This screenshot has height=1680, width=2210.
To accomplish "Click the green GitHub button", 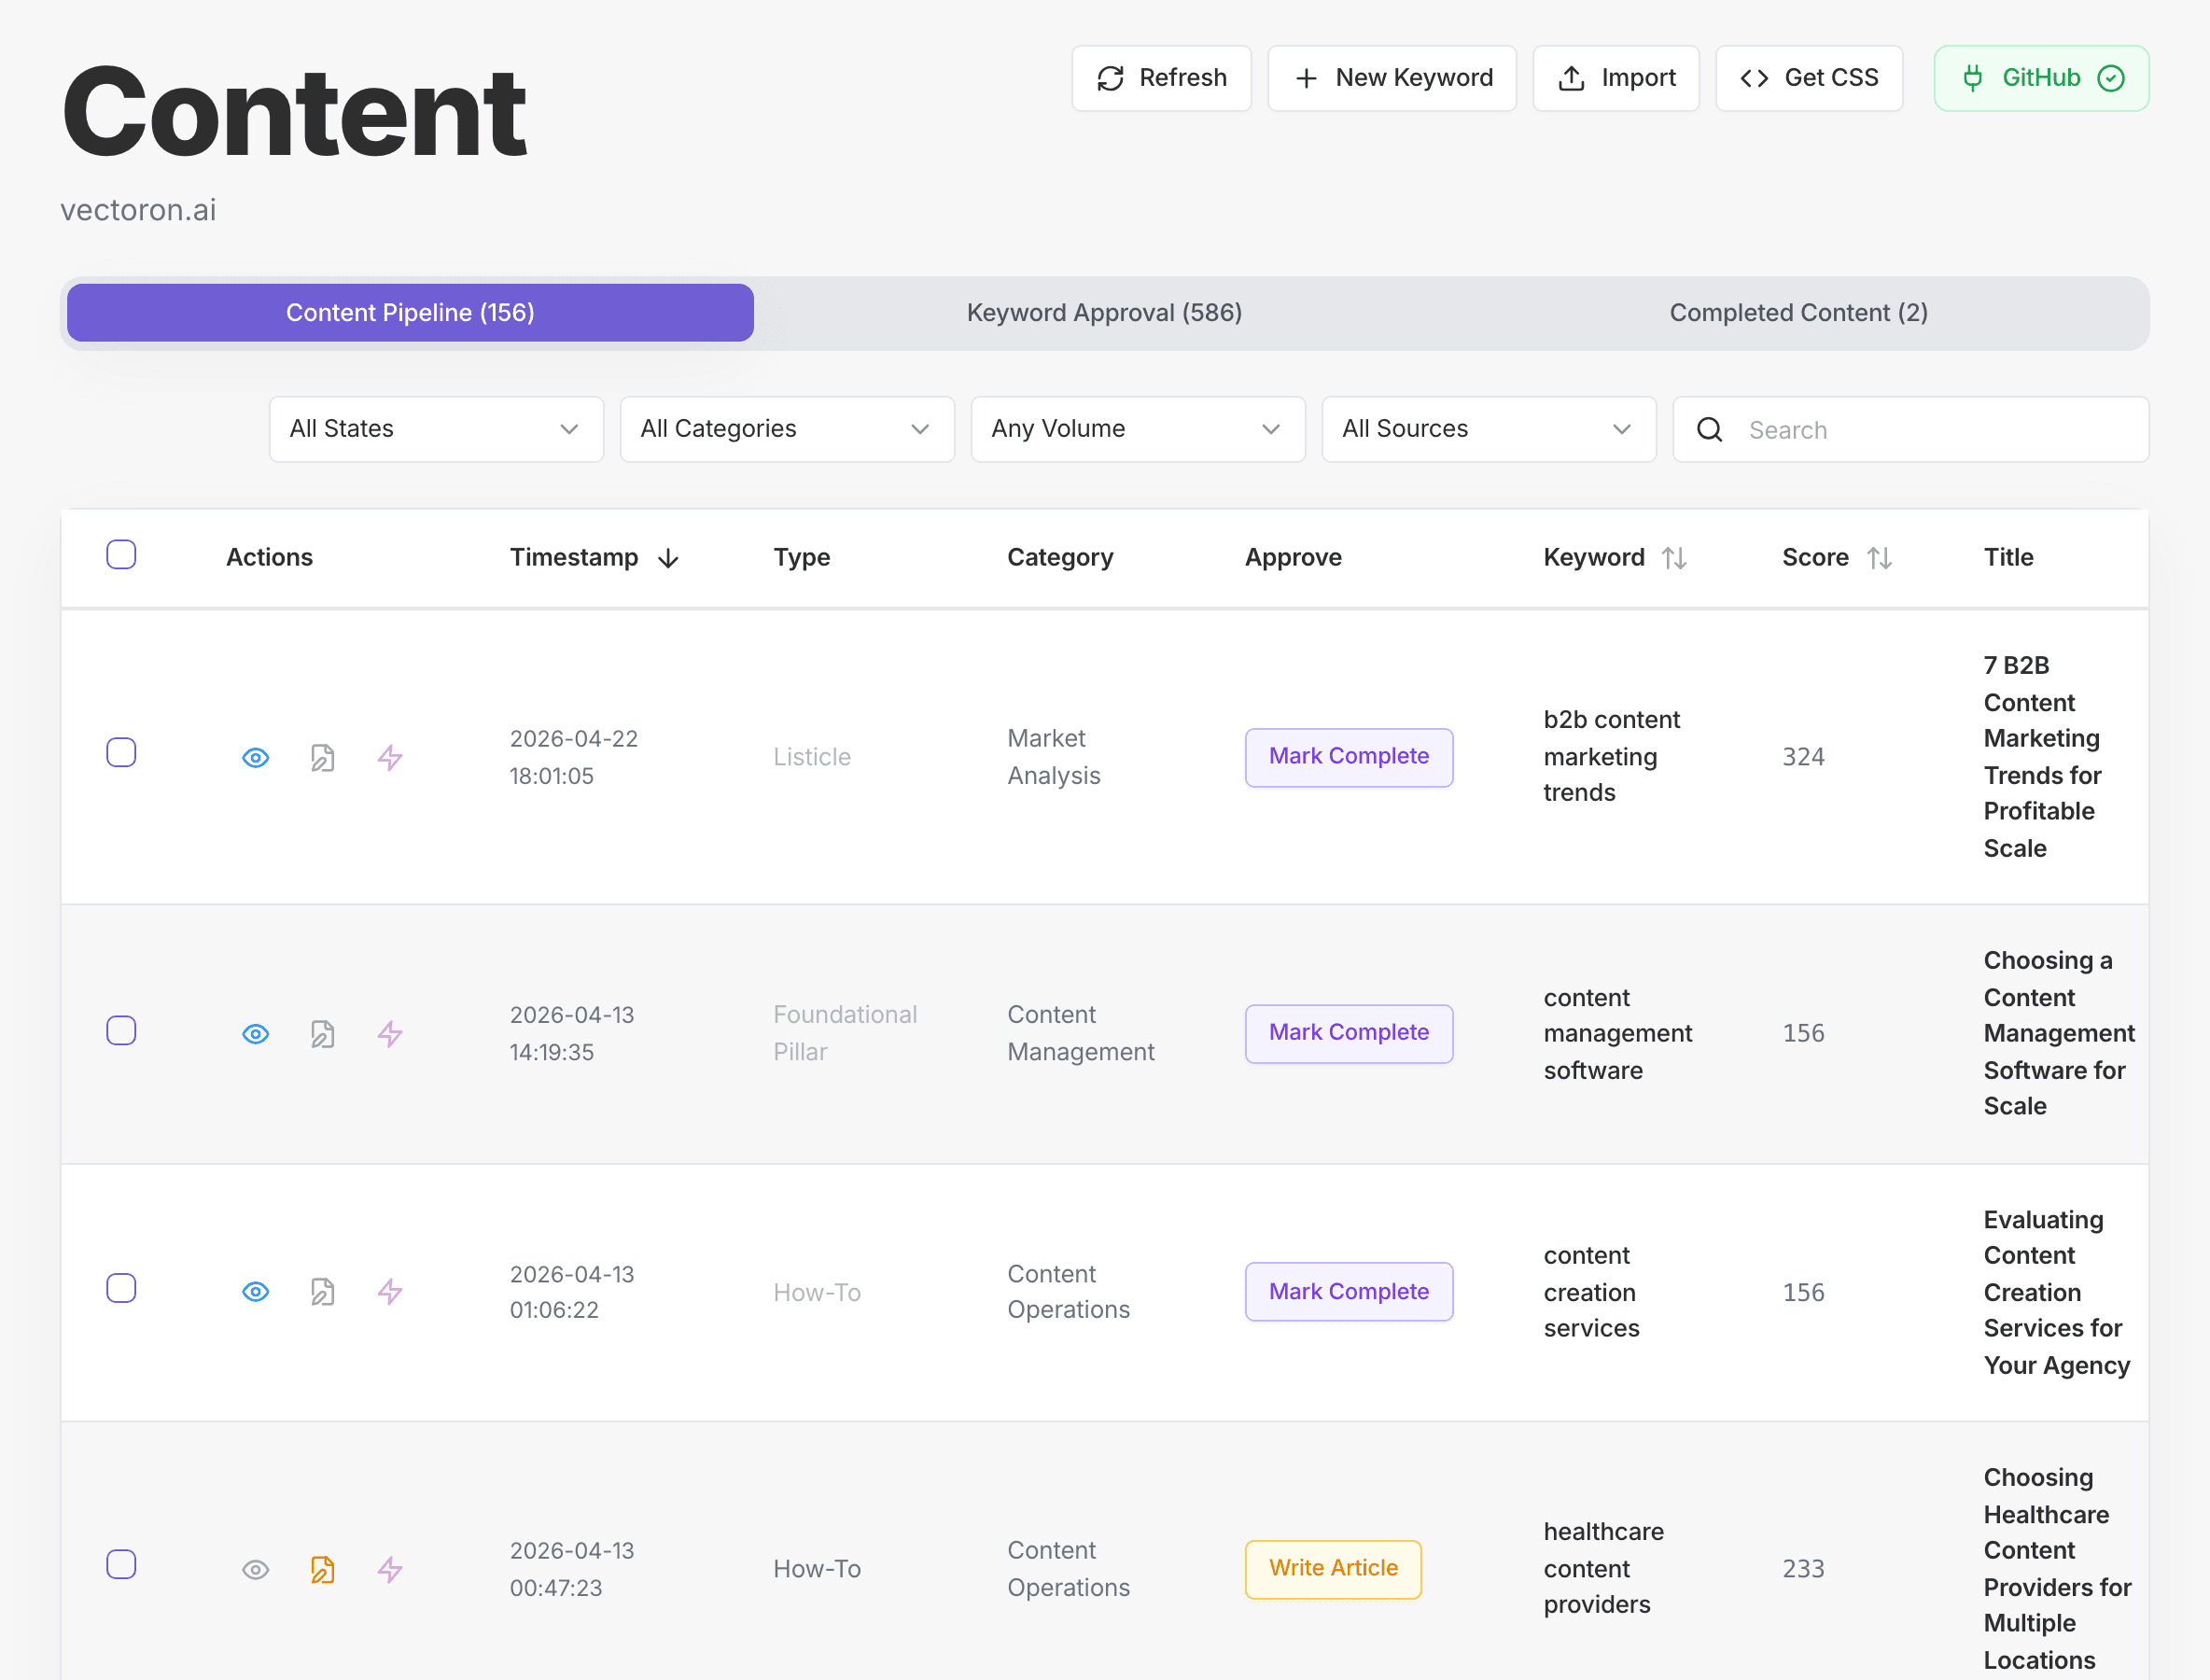I will pos(2040,77).
